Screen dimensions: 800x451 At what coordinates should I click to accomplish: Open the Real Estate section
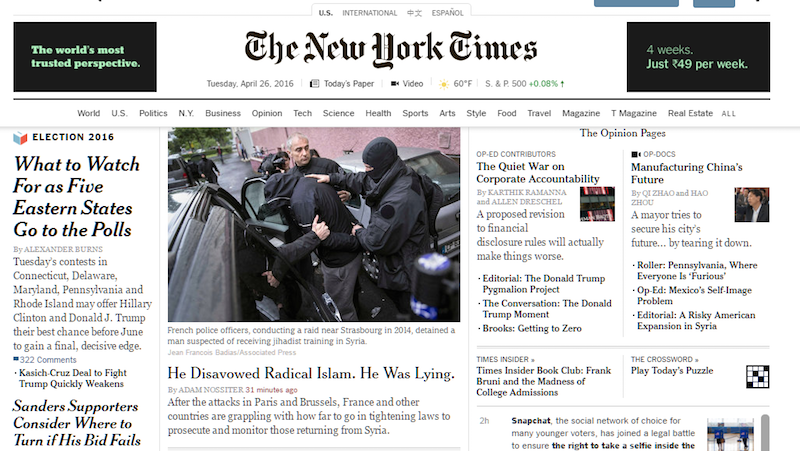690,113
